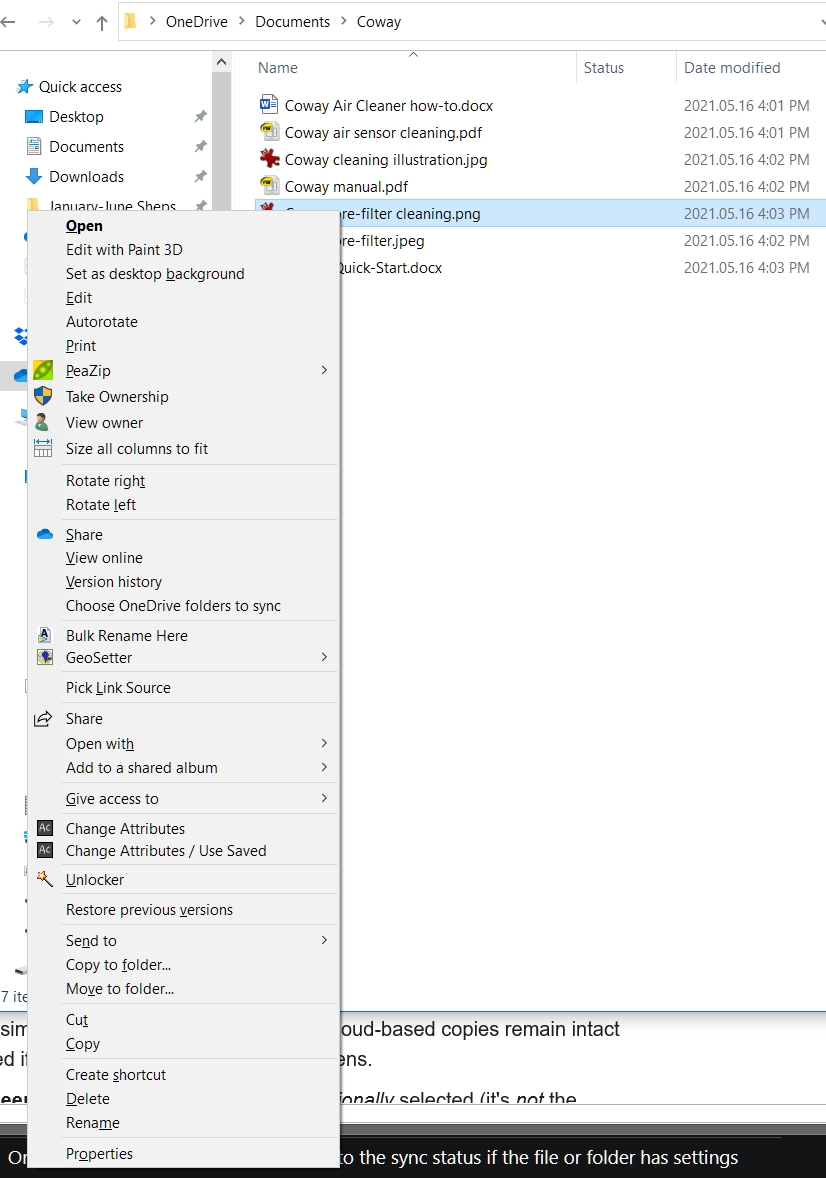Choose Properties from the context menu
This screenshot has height=1178, width=826.
tap(99, 1154)
